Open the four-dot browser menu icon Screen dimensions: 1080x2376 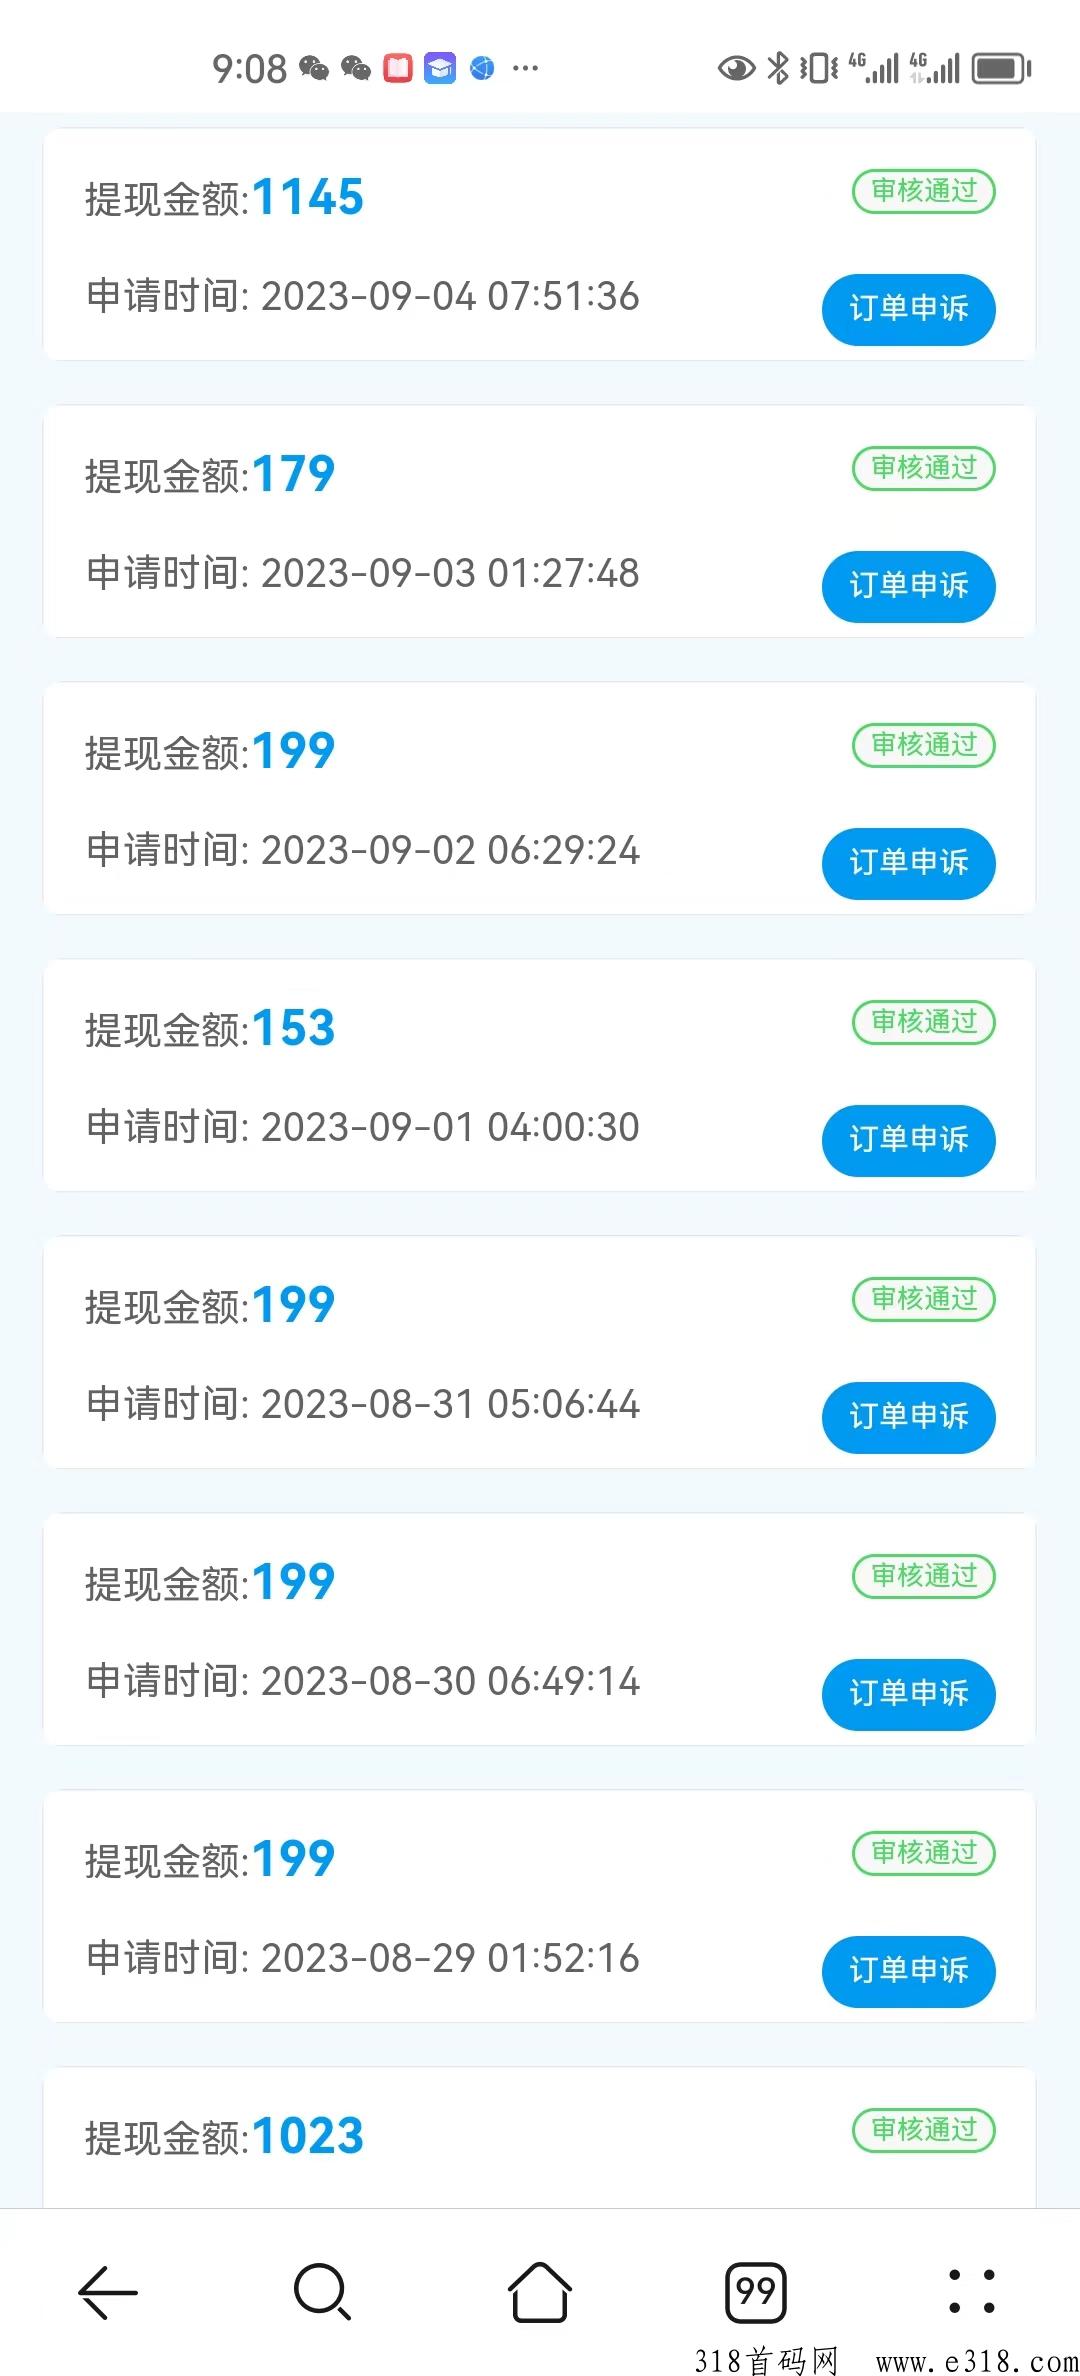[971, 2291]
